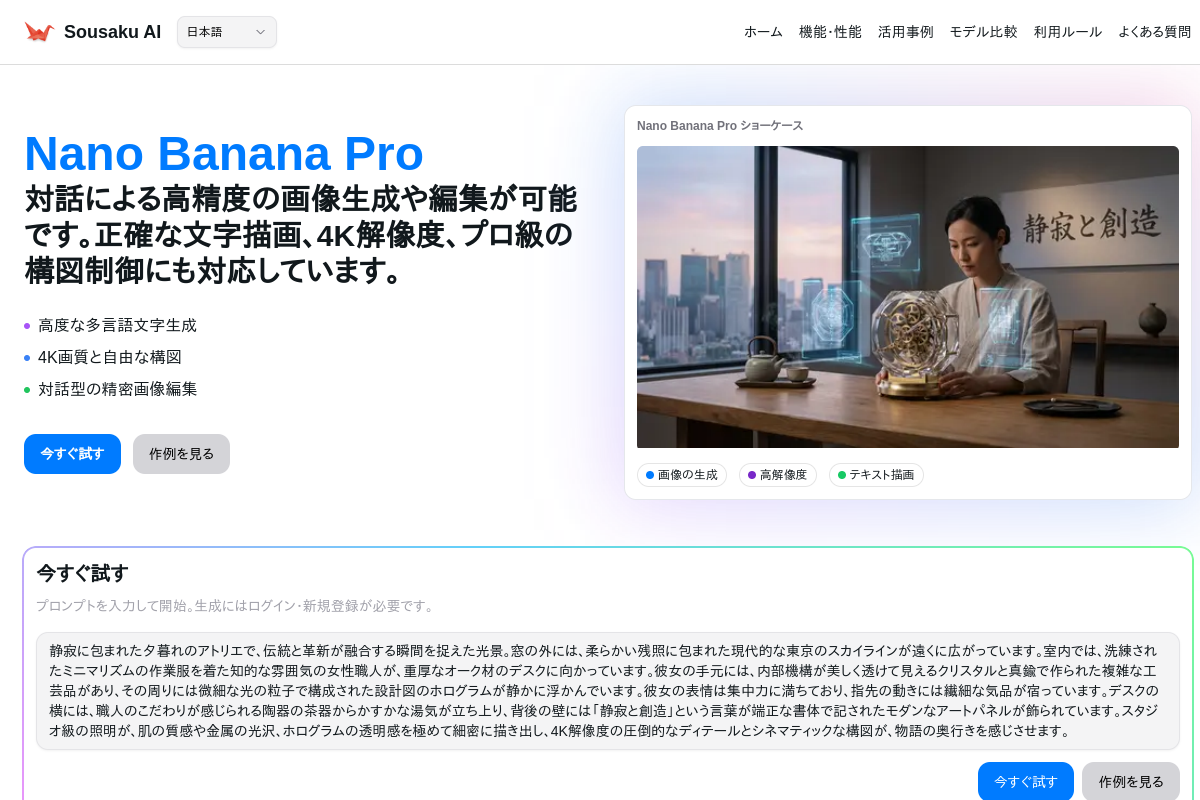This screenshot has width=1200, height=800.
Task: Click the showcase image of woman craftsman
Action: tap(908, 297)
